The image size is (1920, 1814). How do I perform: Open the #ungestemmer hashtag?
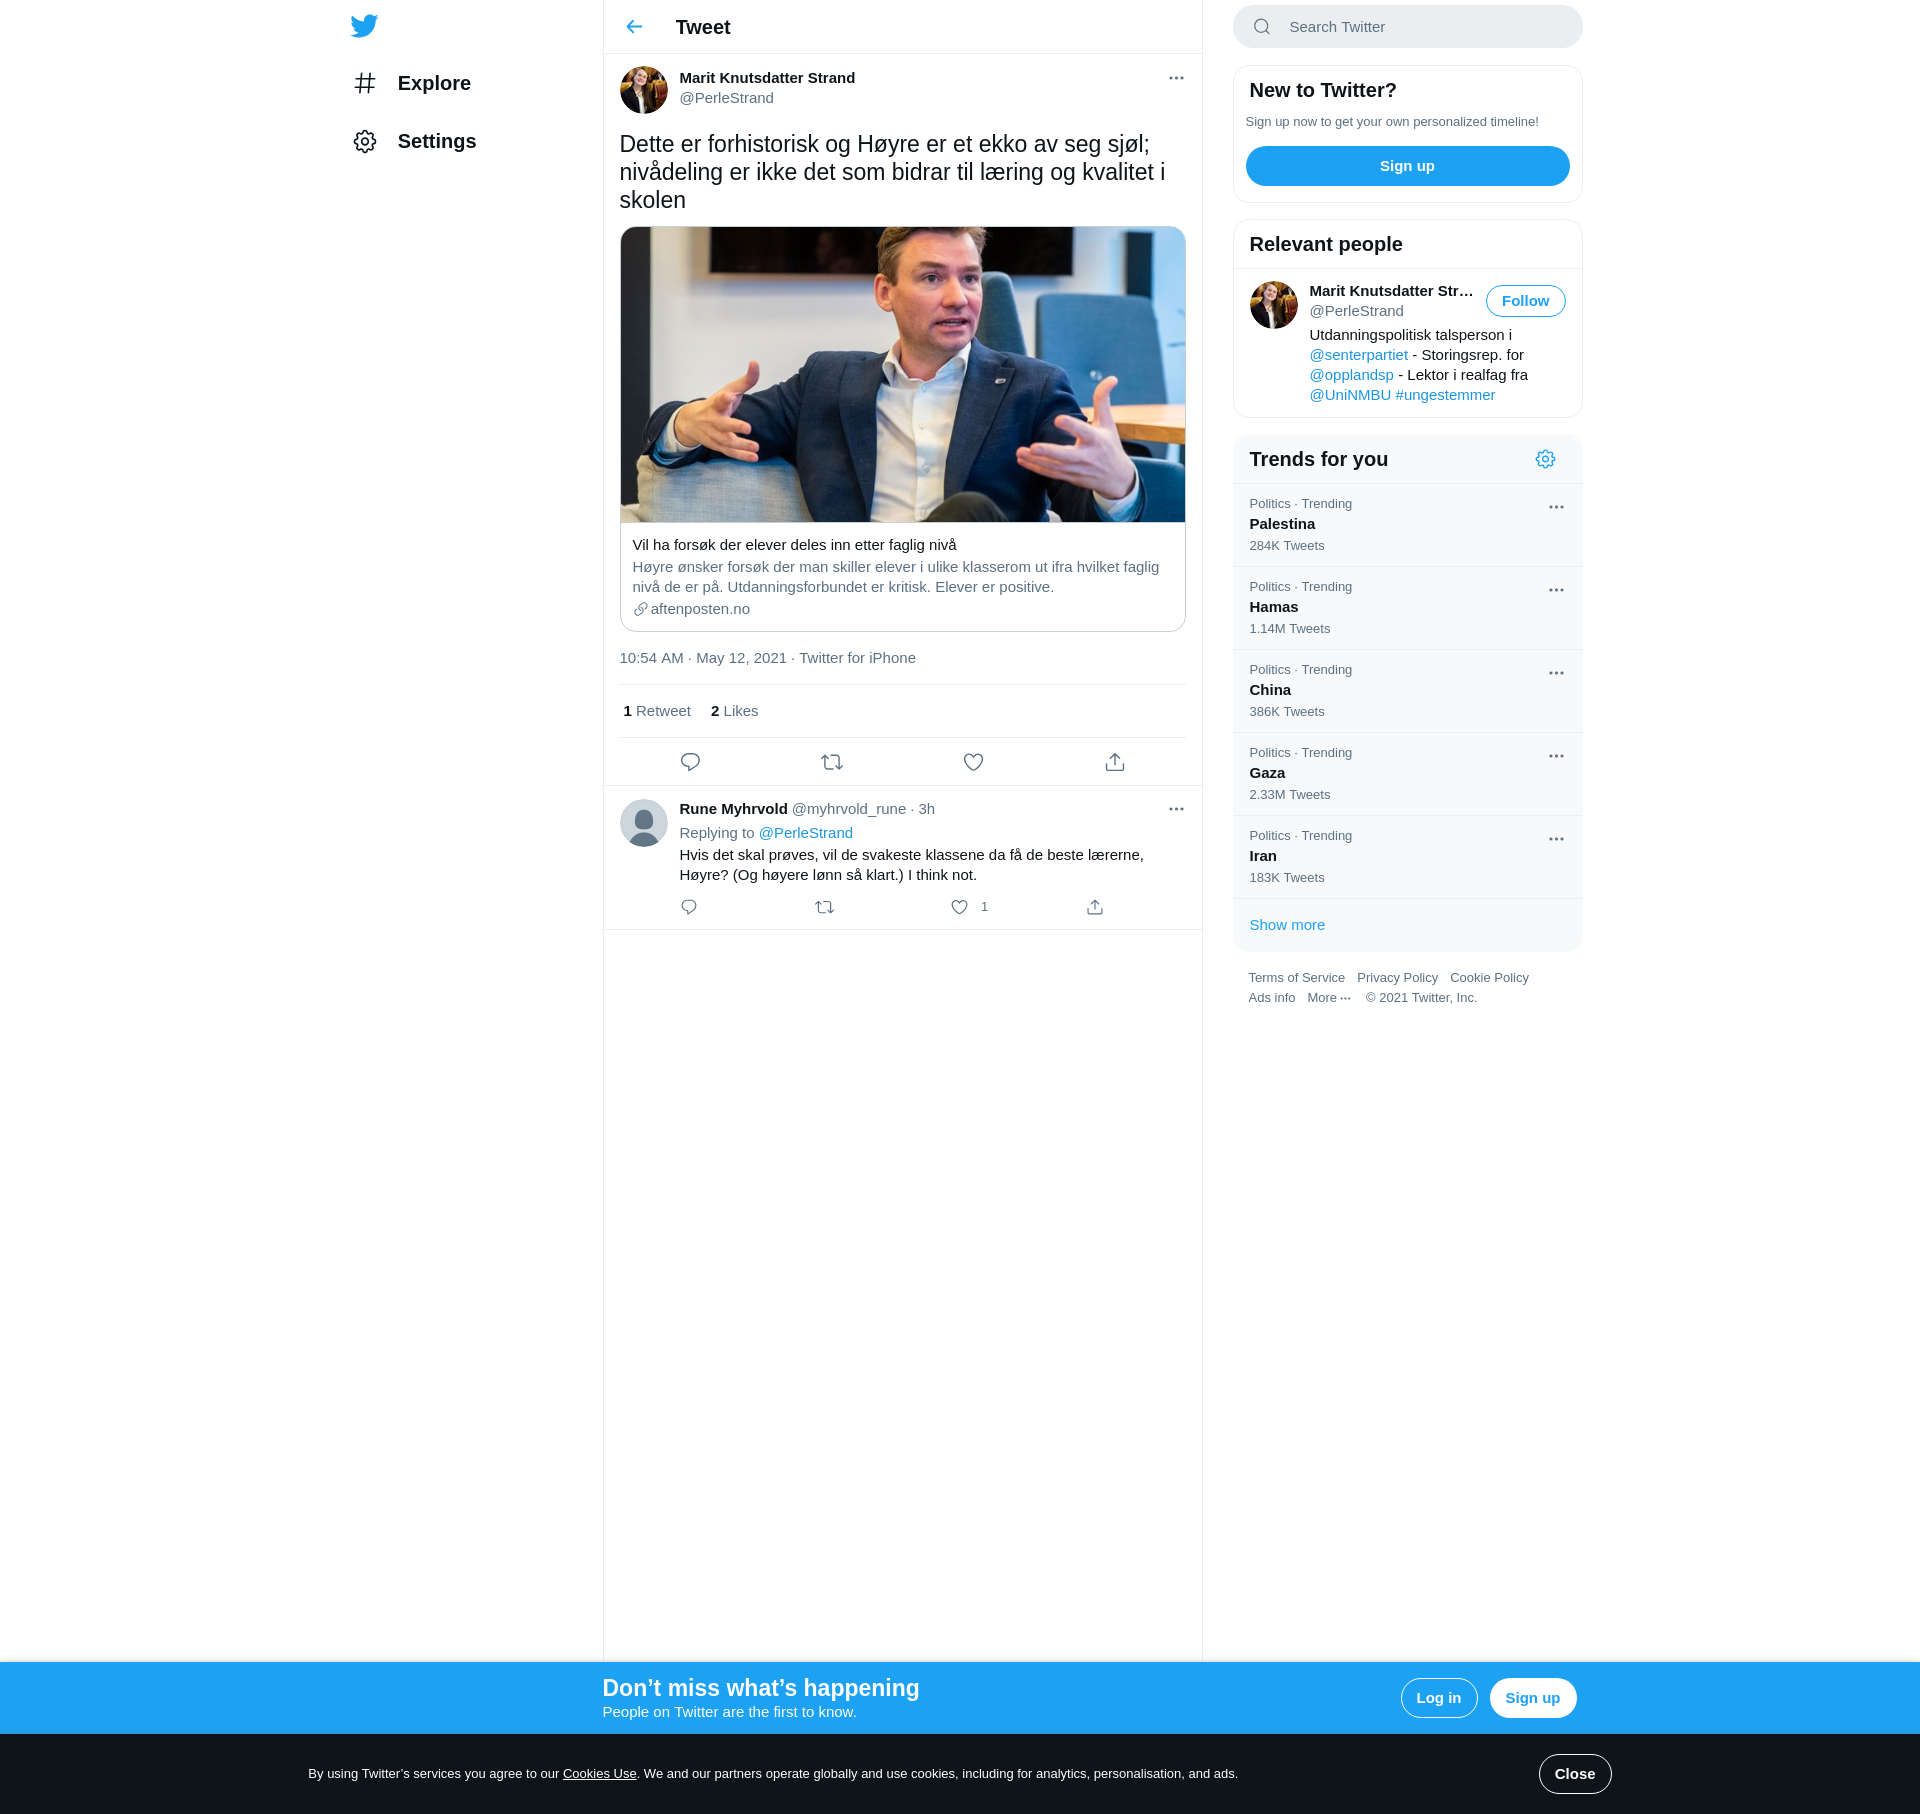point(1445,395)
